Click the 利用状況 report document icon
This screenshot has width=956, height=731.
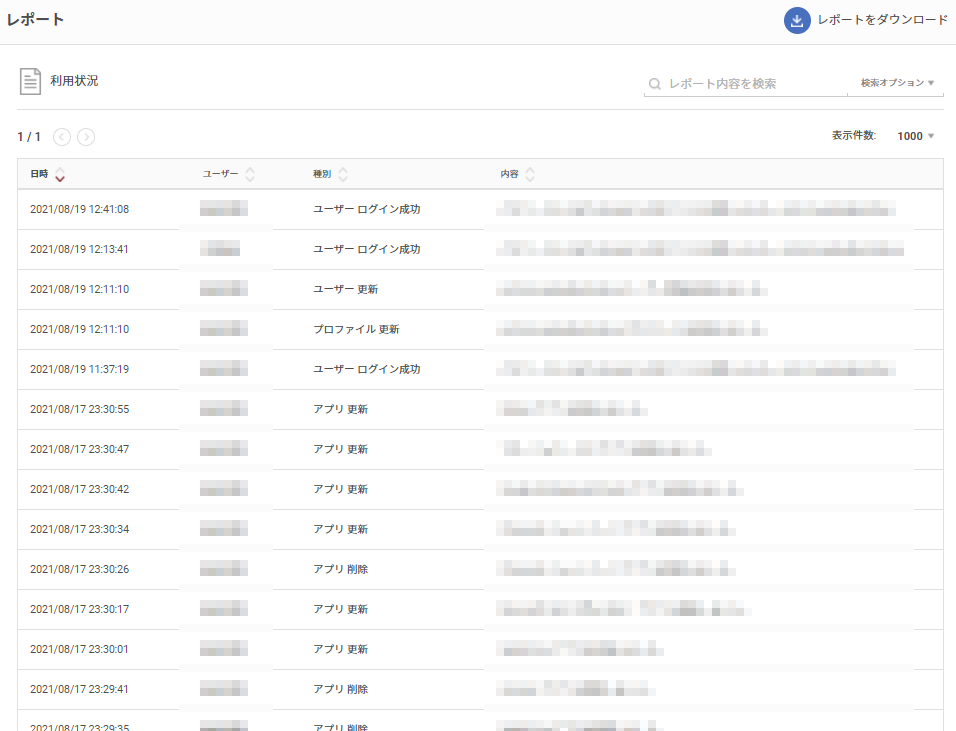click(30, 80)
